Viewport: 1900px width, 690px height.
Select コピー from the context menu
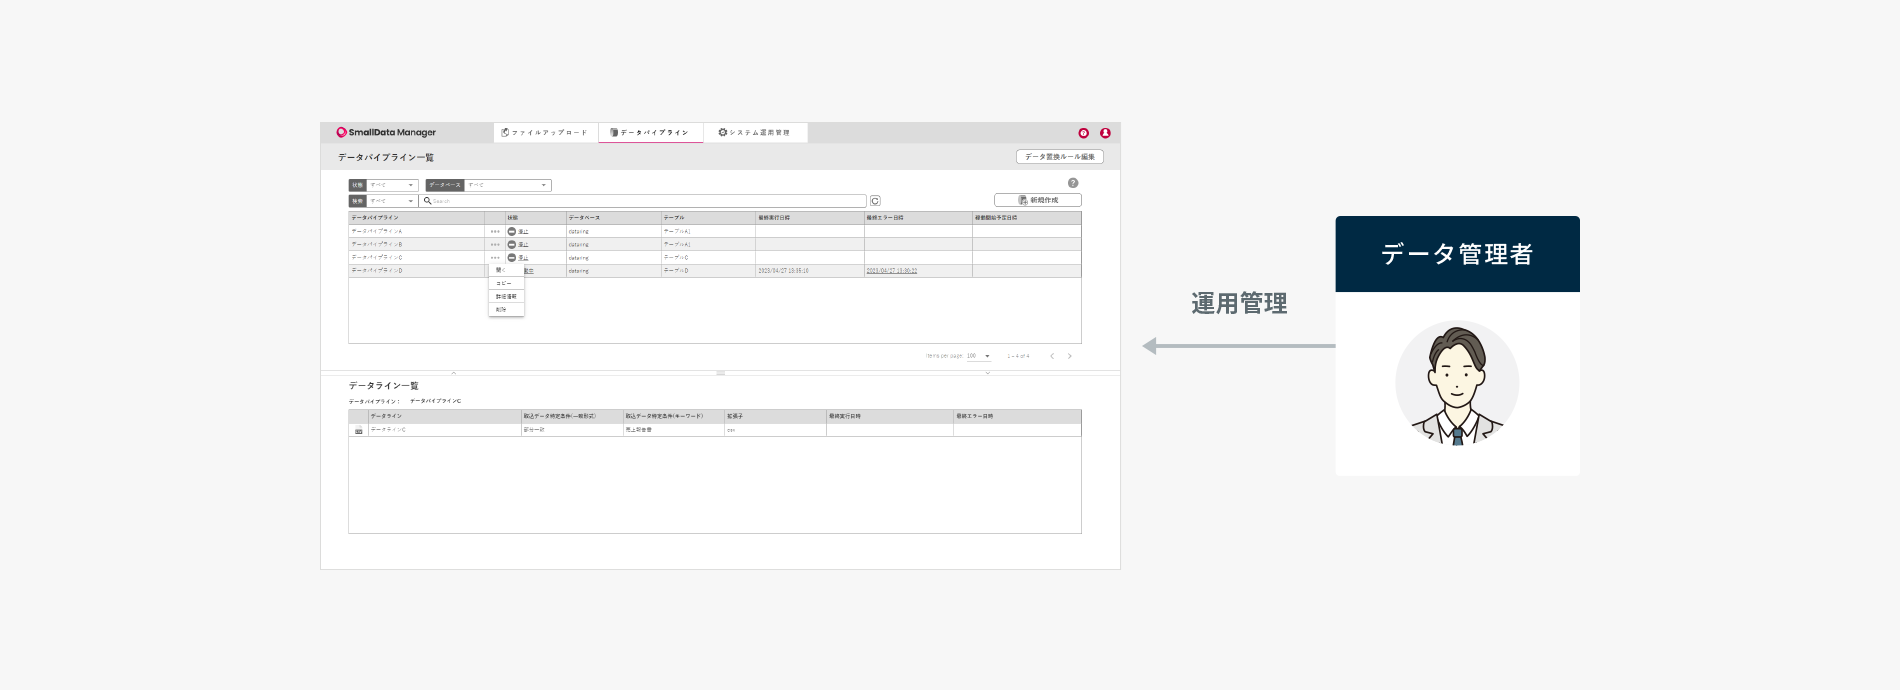(504, 284)
